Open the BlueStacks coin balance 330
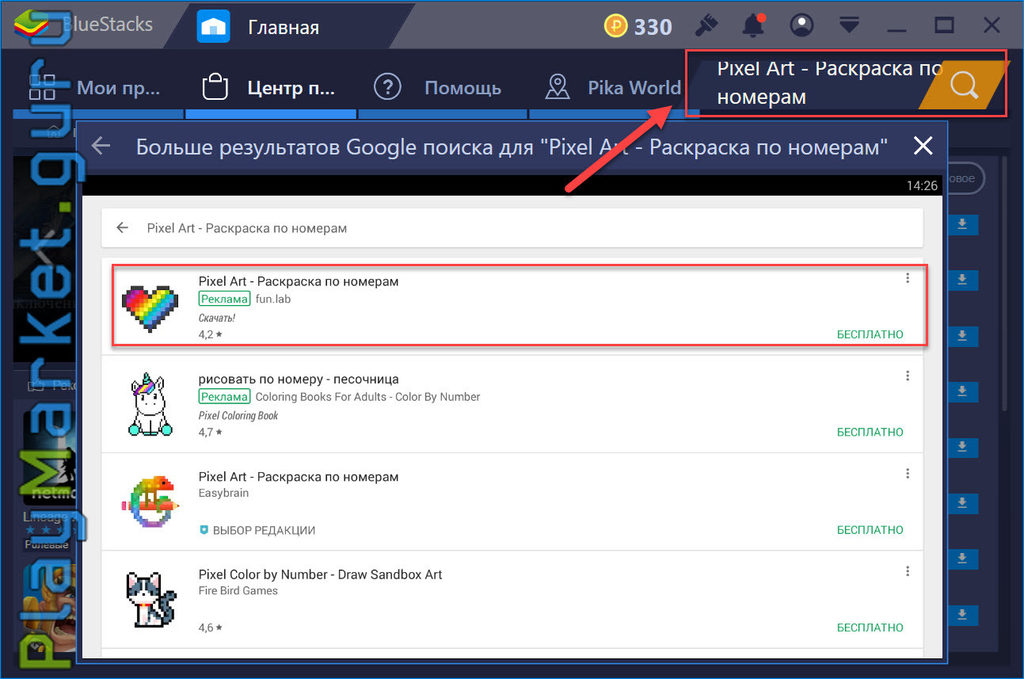1024x679 pixels. click(x=637, y=26)
